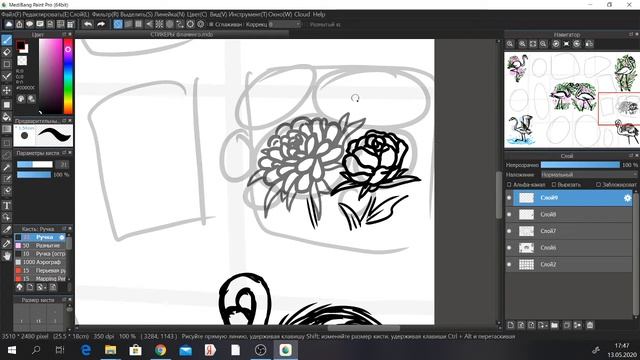This screenshot has width=640, height=360.
Task: Click the hue strip in color panel
Action: pos(68,76)
